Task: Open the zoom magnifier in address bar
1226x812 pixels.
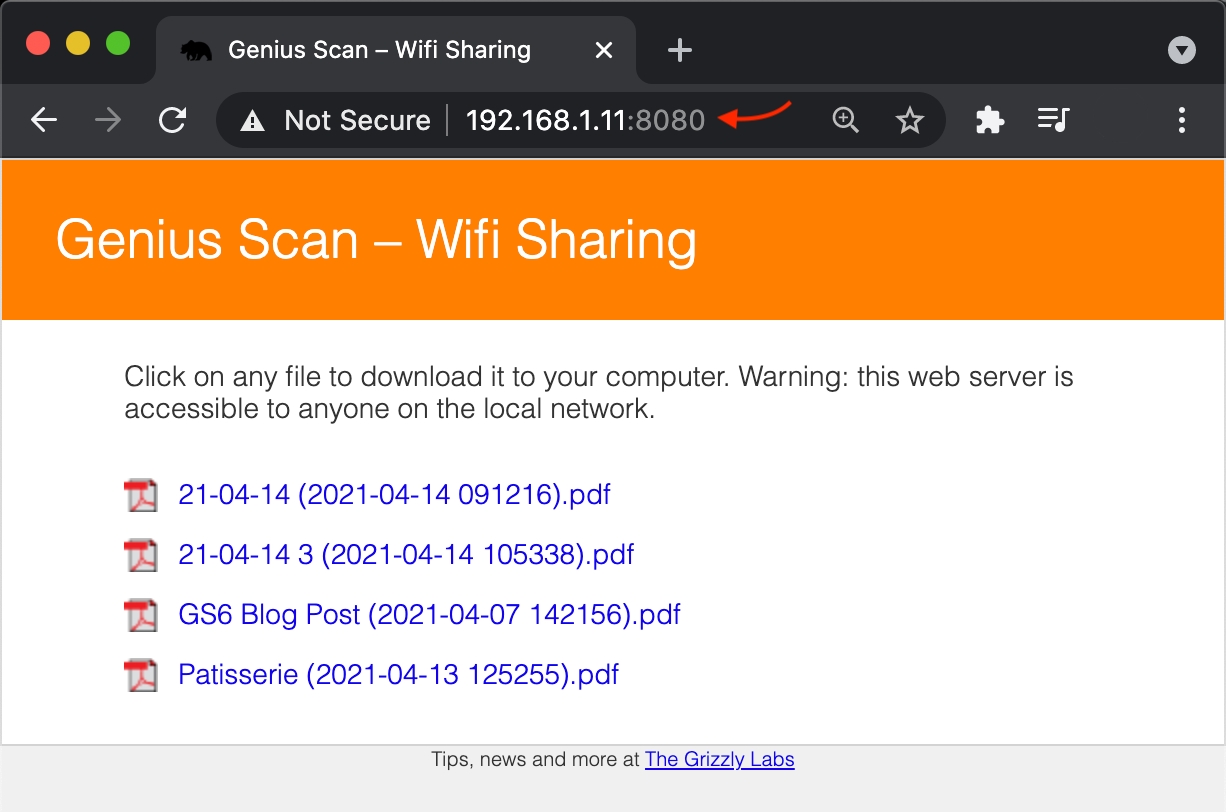Action: coord(846,121)
